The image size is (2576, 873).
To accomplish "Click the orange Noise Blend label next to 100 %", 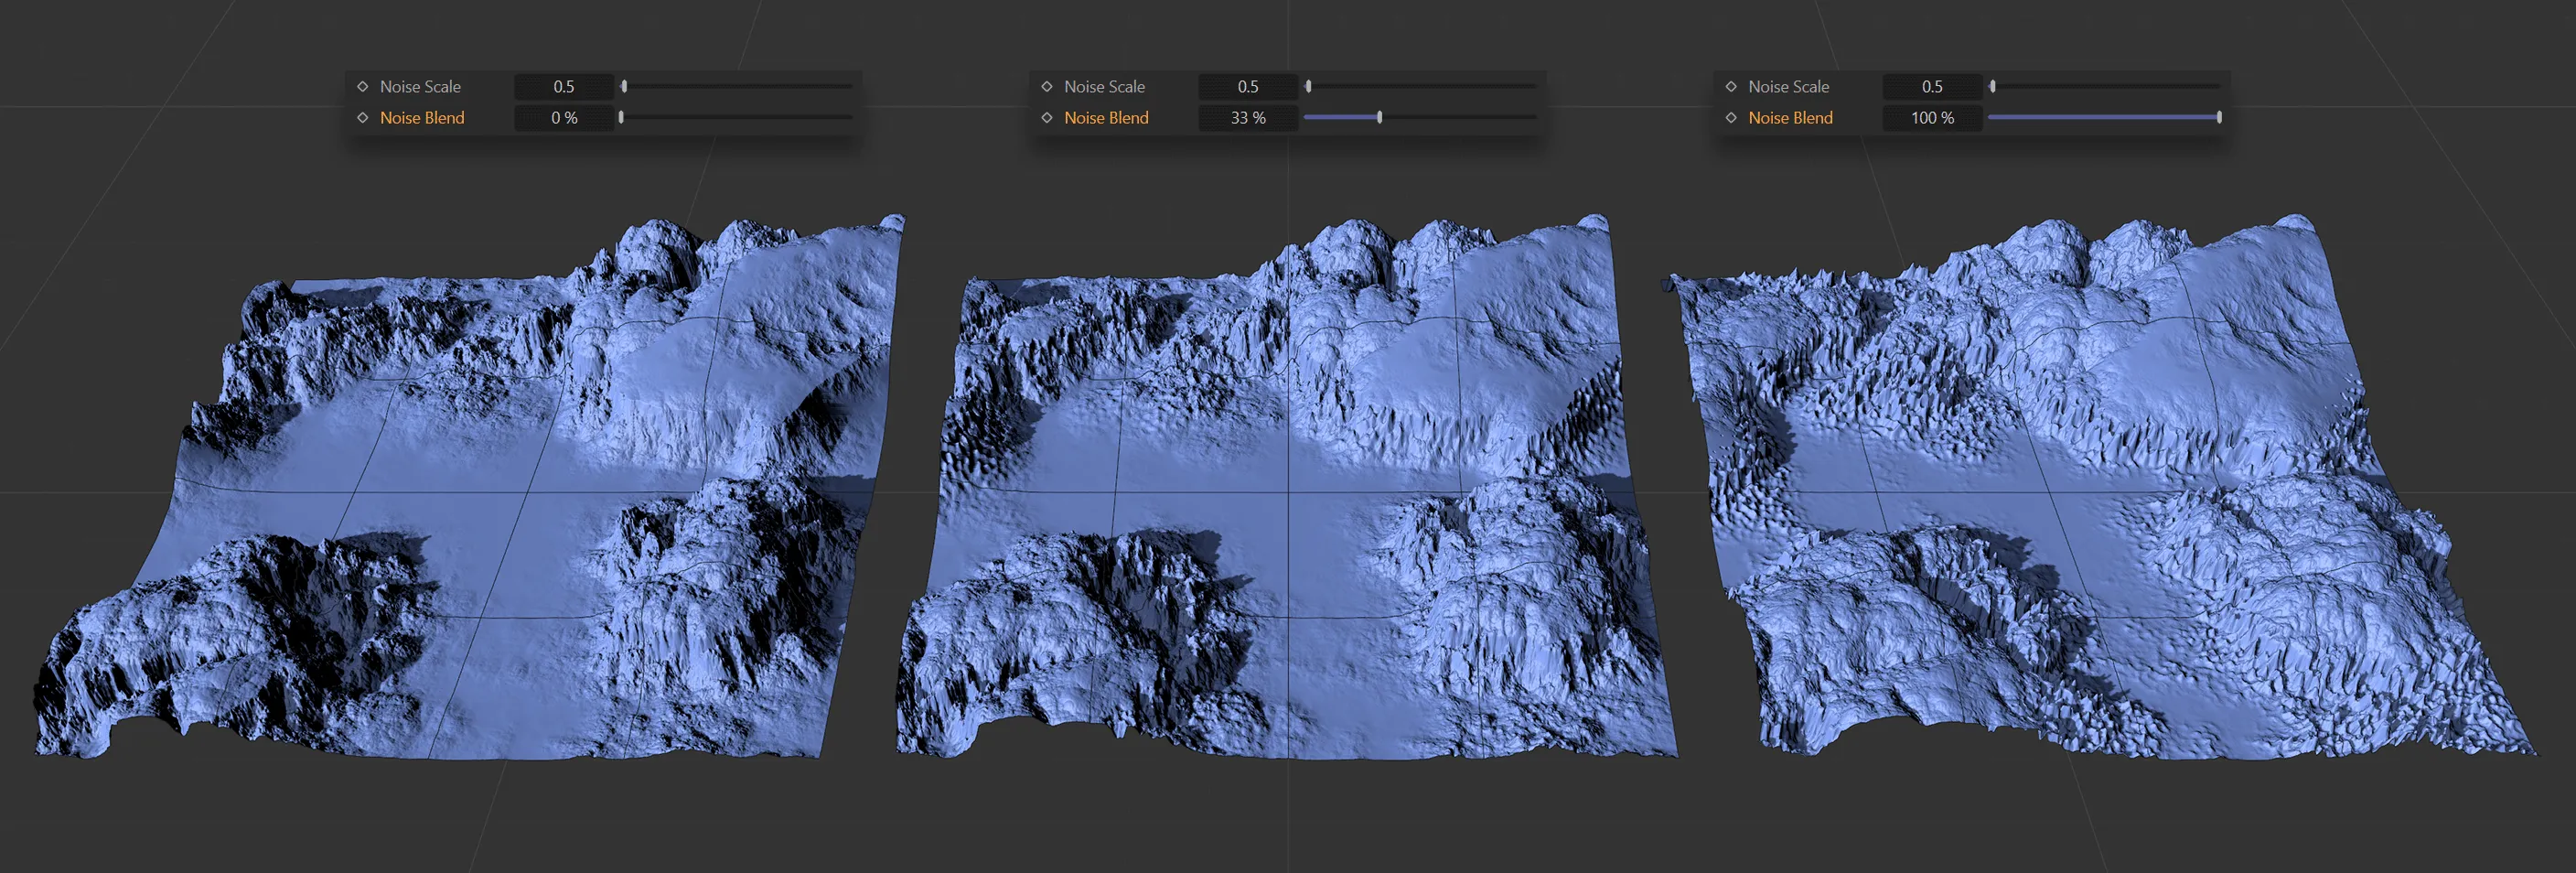I will [1790, 118].
